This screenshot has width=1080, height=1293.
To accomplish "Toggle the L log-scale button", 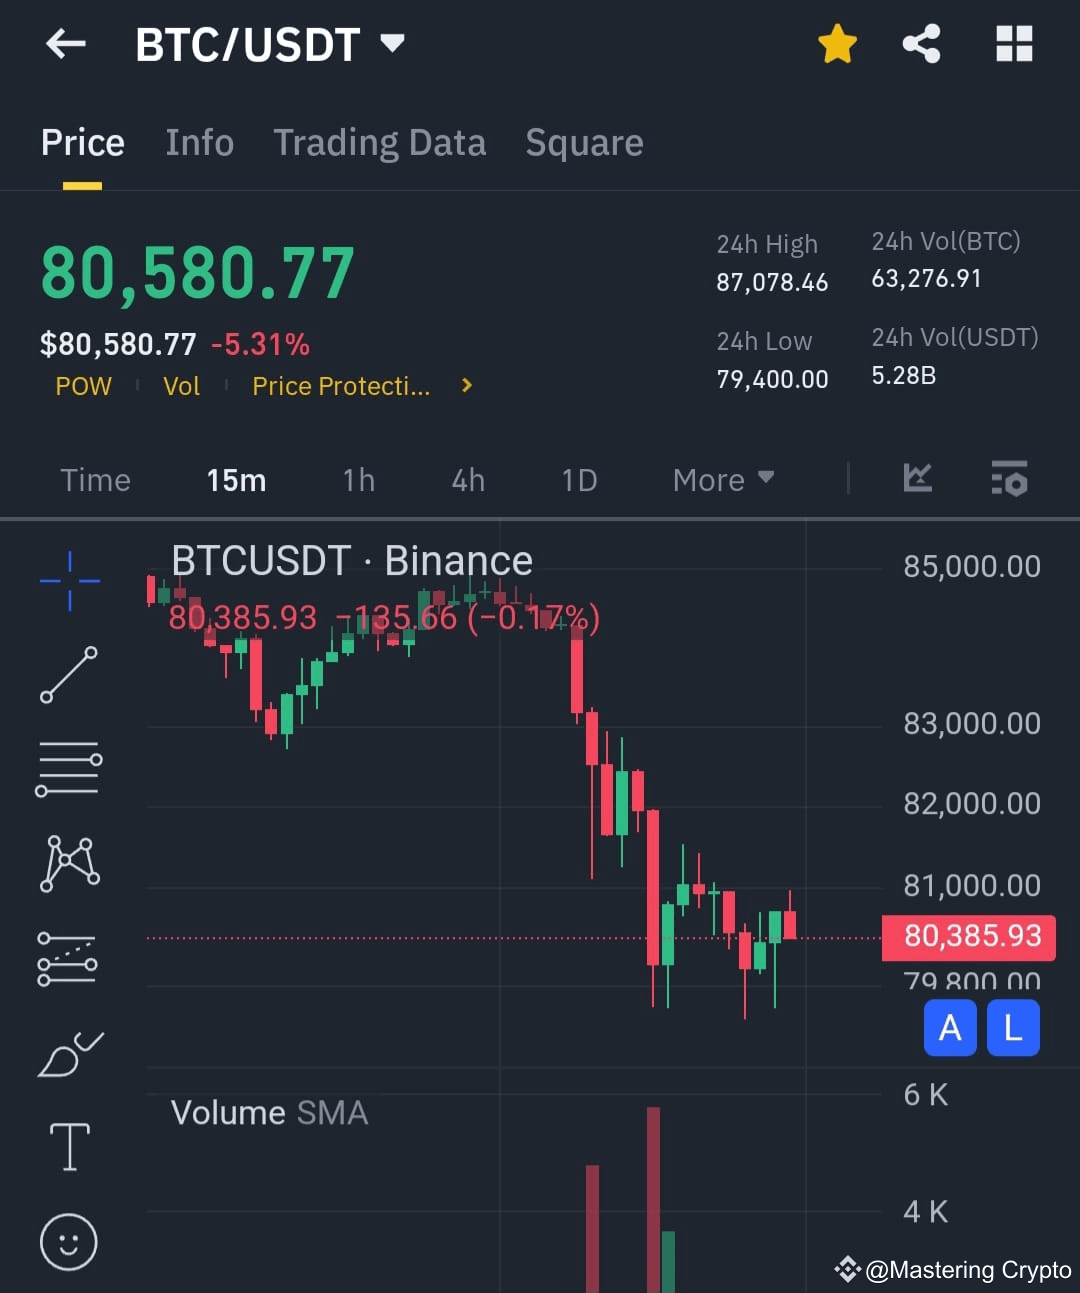I will [x=1013, y=1028].
